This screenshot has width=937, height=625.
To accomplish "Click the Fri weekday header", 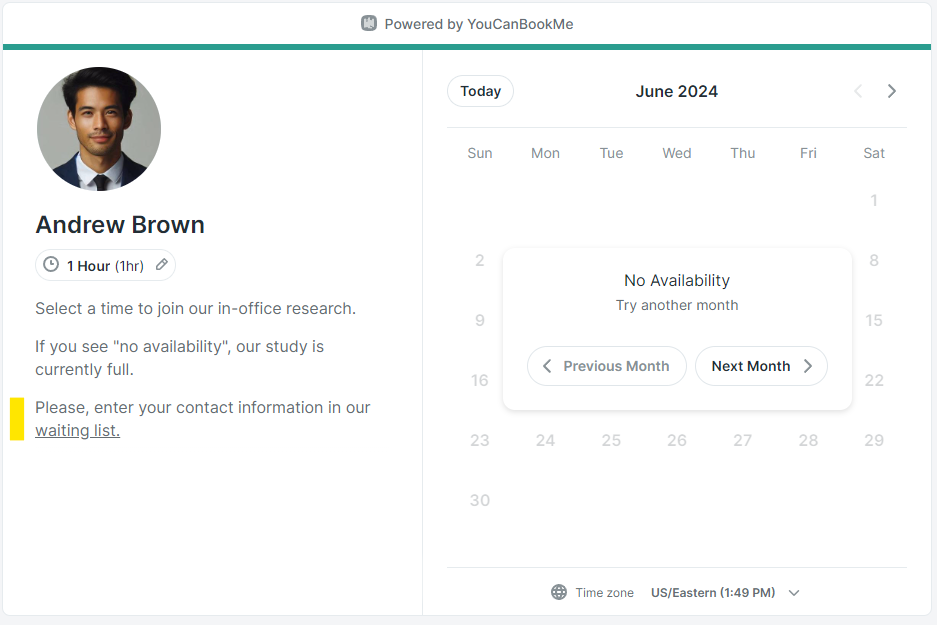I will click(809, 153).
